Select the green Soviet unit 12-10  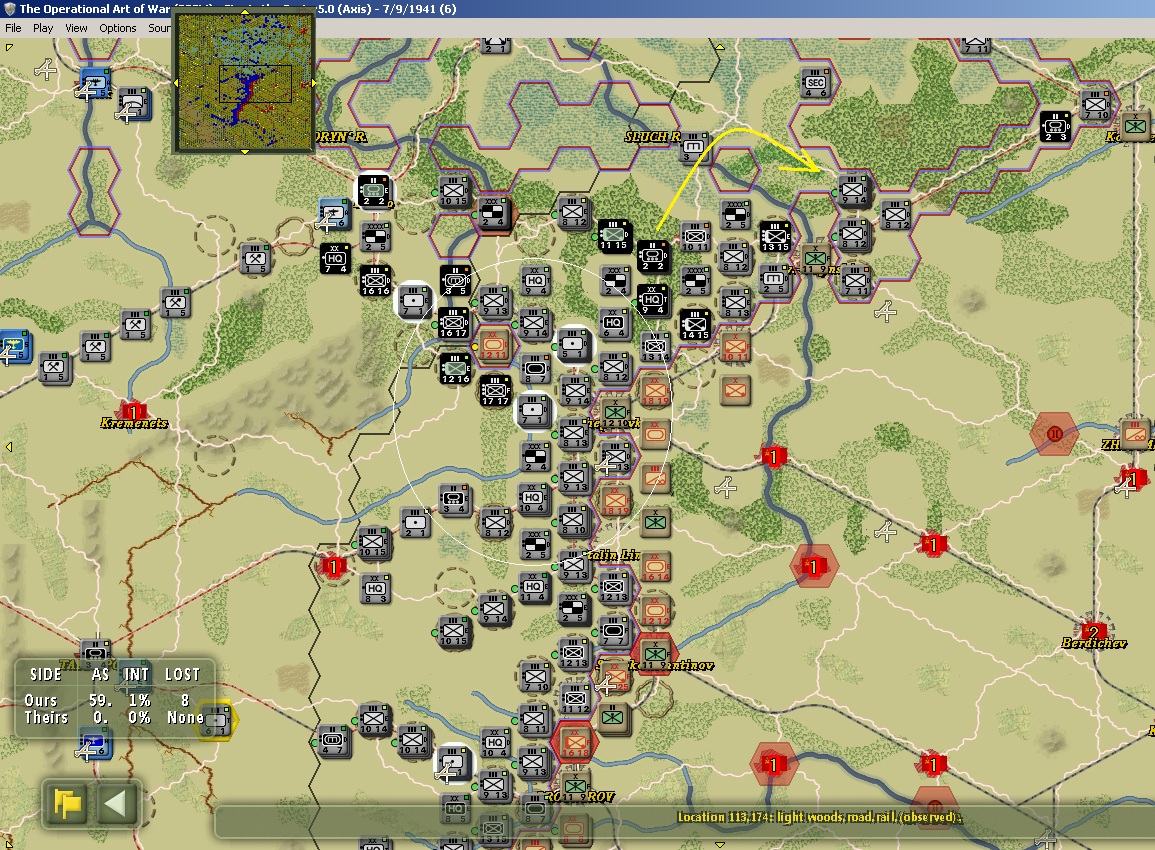click(615, 413)
